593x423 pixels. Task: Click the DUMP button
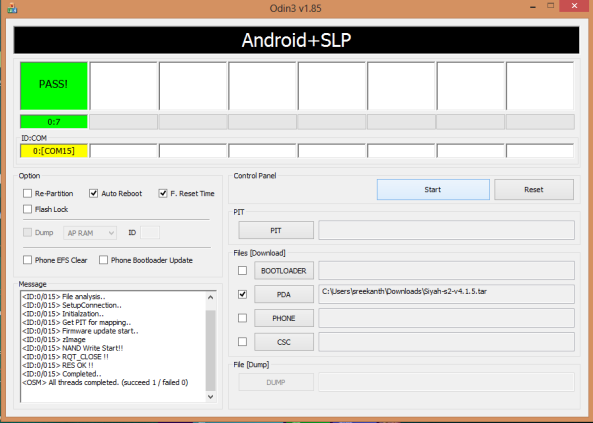(276, 382)
